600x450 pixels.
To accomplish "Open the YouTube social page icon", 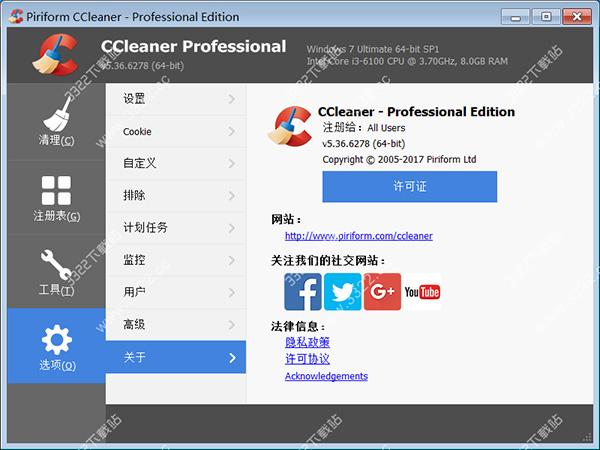I will click(422, 292).
